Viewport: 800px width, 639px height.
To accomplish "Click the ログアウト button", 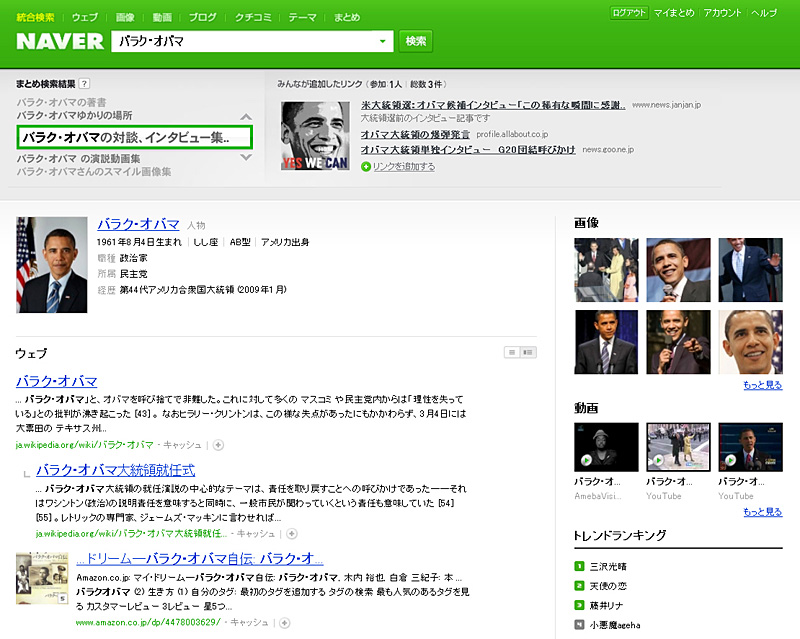I will [629, 13].
